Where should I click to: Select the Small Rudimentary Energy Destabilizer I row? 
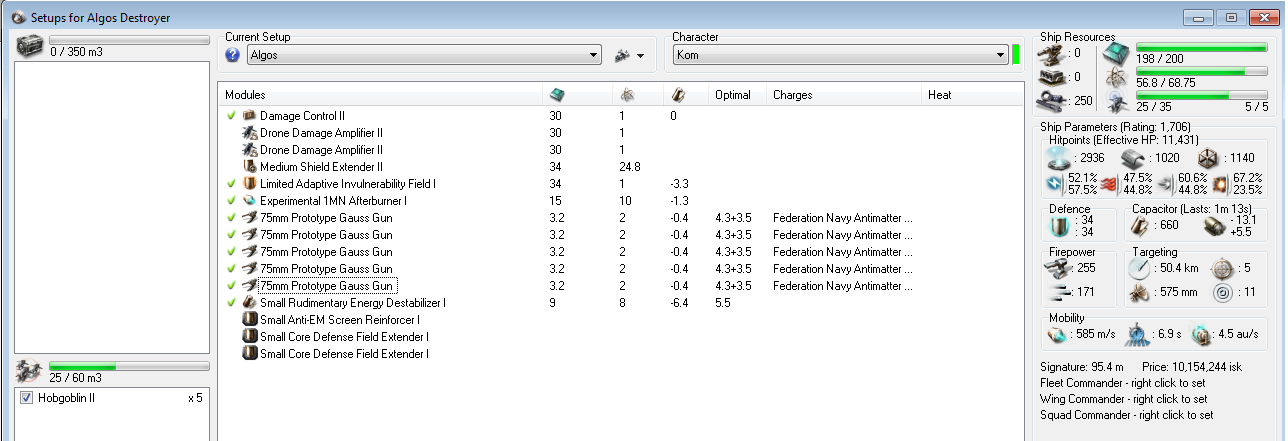click(x=621, y=302)
